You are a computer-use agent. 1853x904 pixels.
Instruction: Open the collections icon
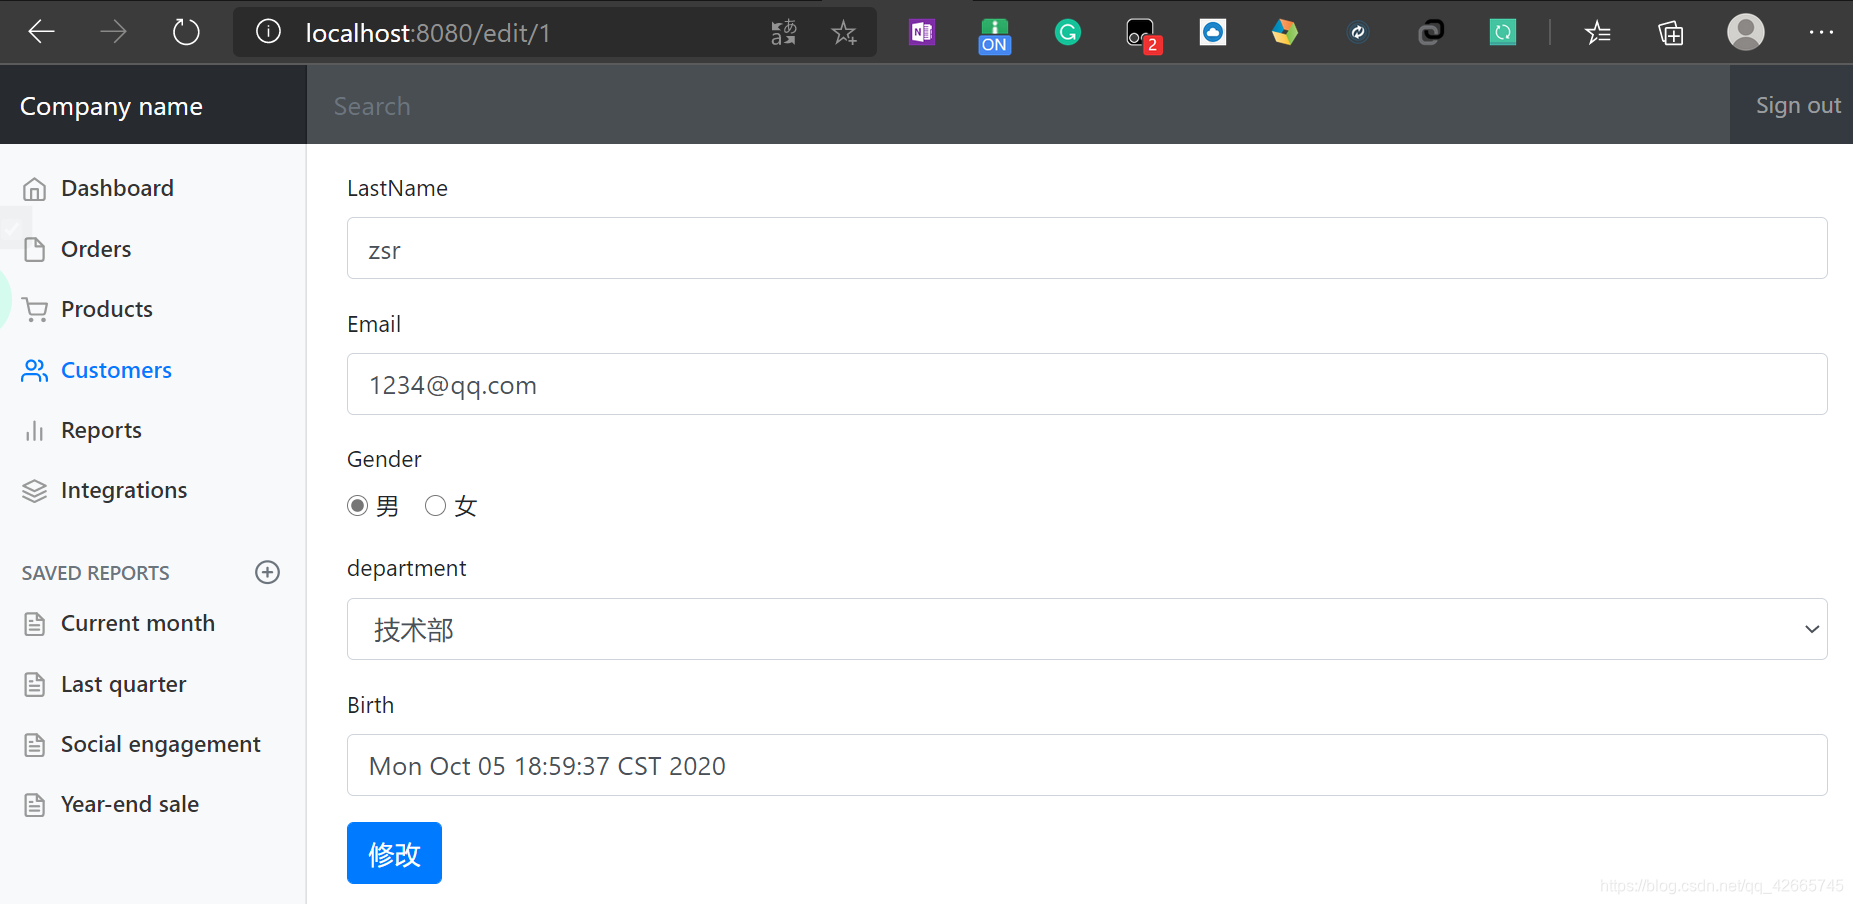[x=1671, y=32]
